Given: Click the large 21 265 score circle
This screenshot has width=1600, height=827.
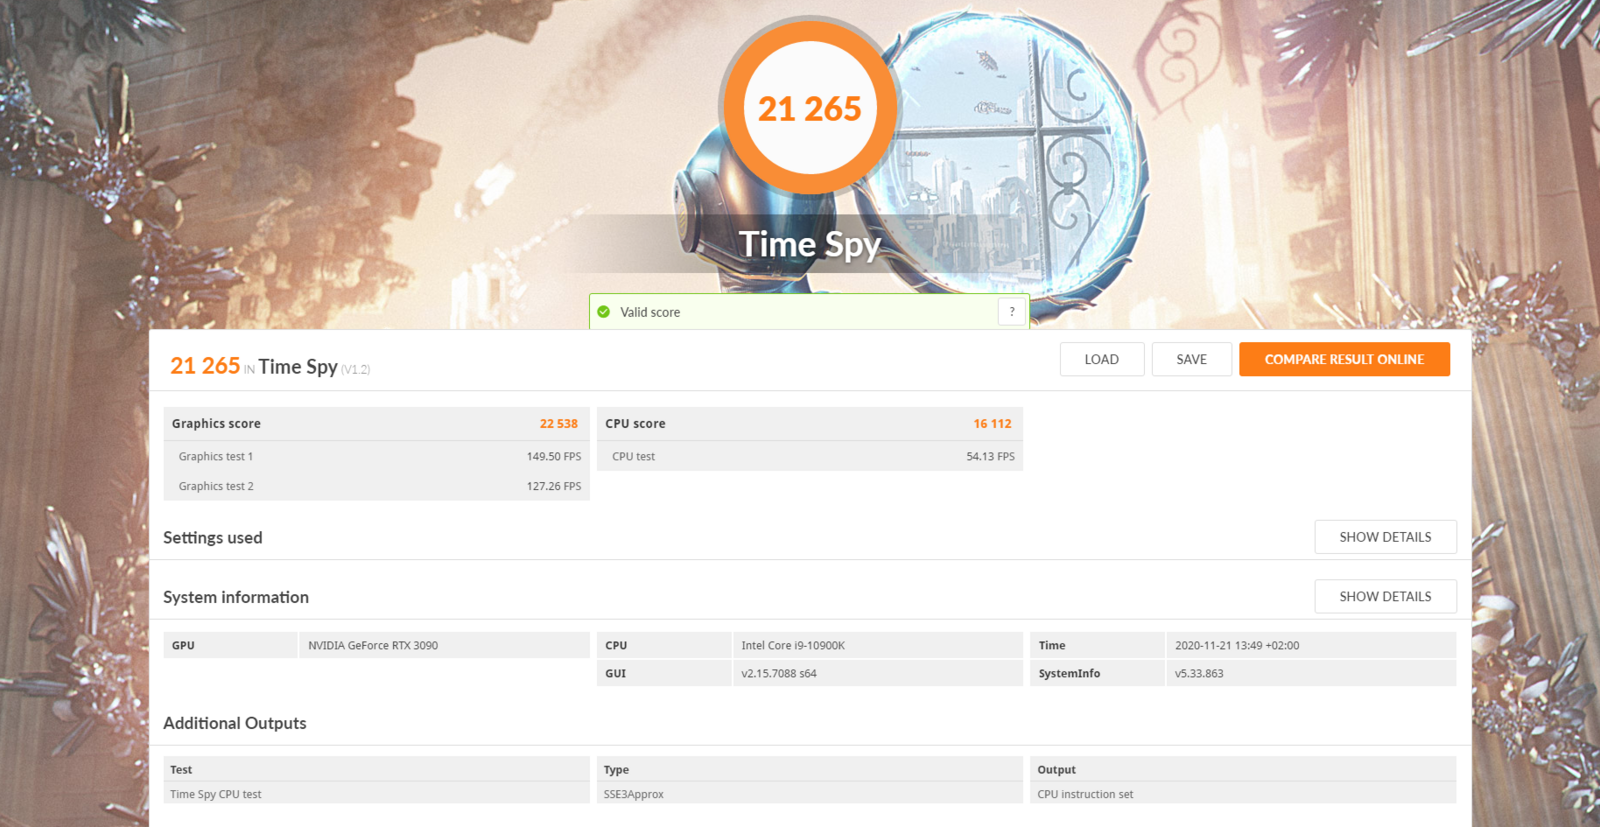Looking at the screenshot, I should coord(809,108).
